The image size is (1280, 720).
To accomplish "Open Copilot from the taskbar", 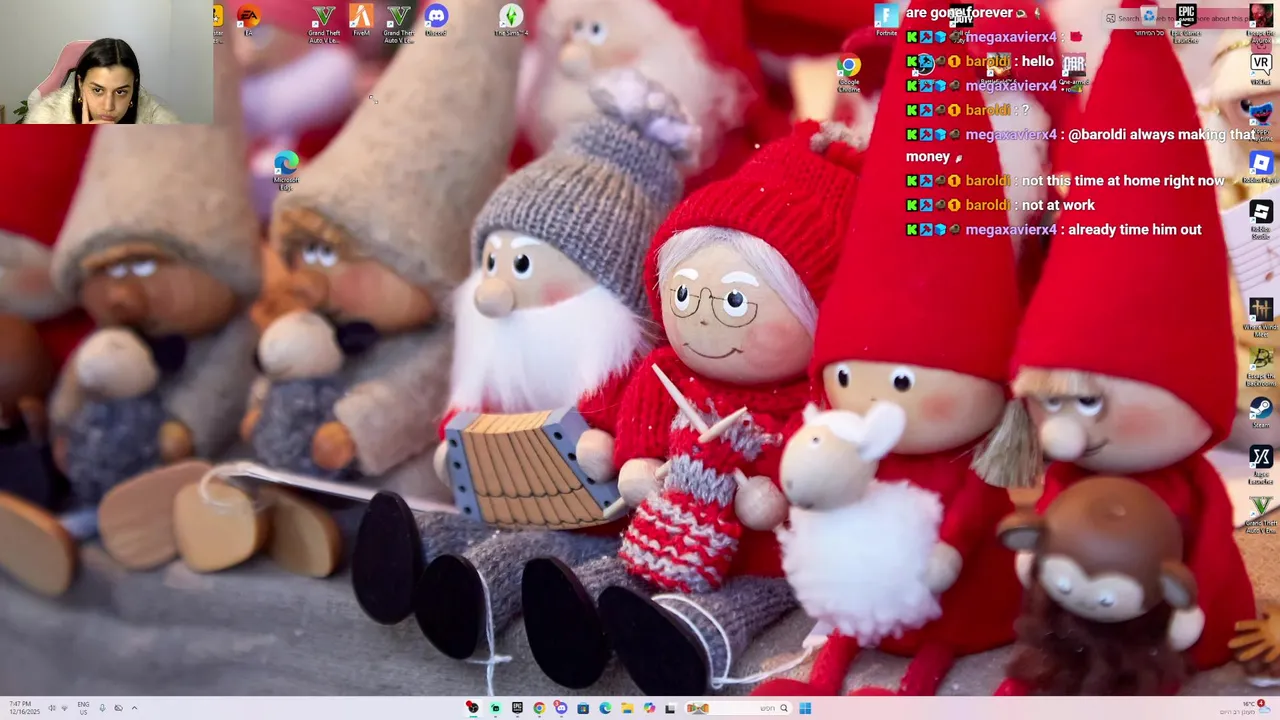I will 649,708.
